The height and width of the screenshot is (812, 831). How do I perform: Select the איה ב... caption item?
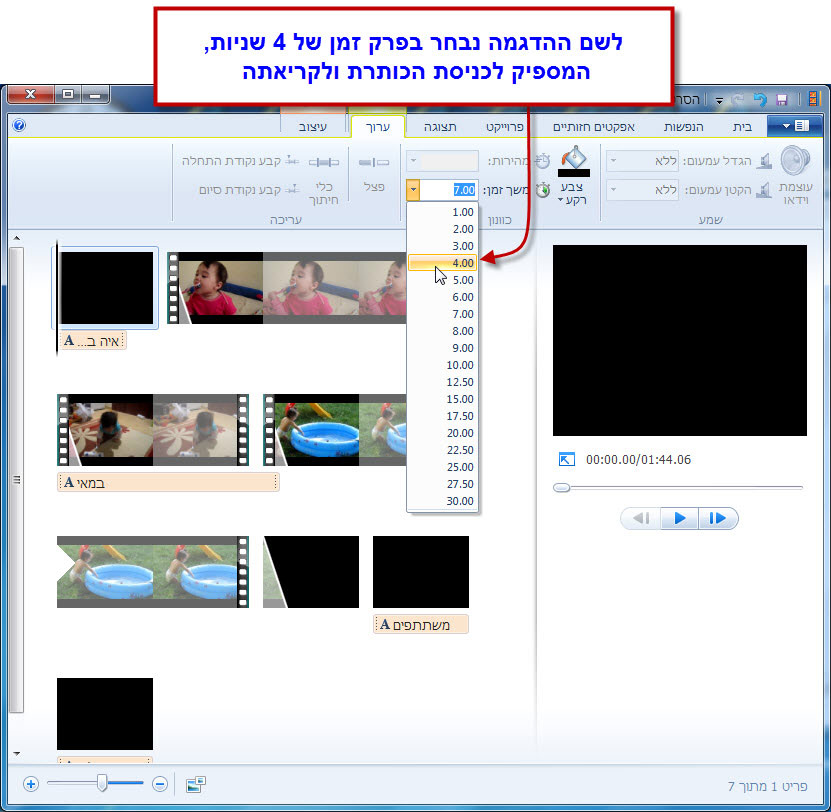click(x=93, y=340)
